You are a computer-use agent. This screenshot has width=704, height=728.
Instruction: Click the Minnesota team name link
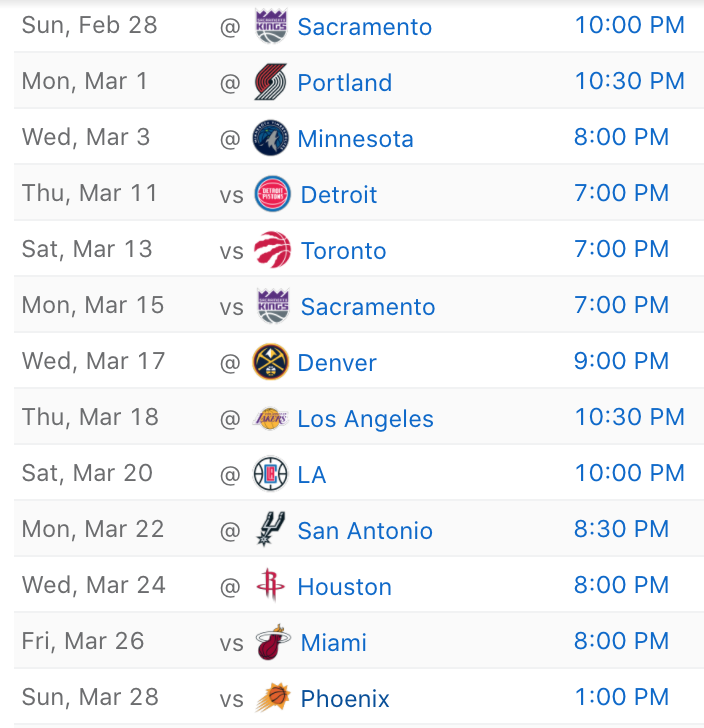pyautogui.click(x=355, y=139)
